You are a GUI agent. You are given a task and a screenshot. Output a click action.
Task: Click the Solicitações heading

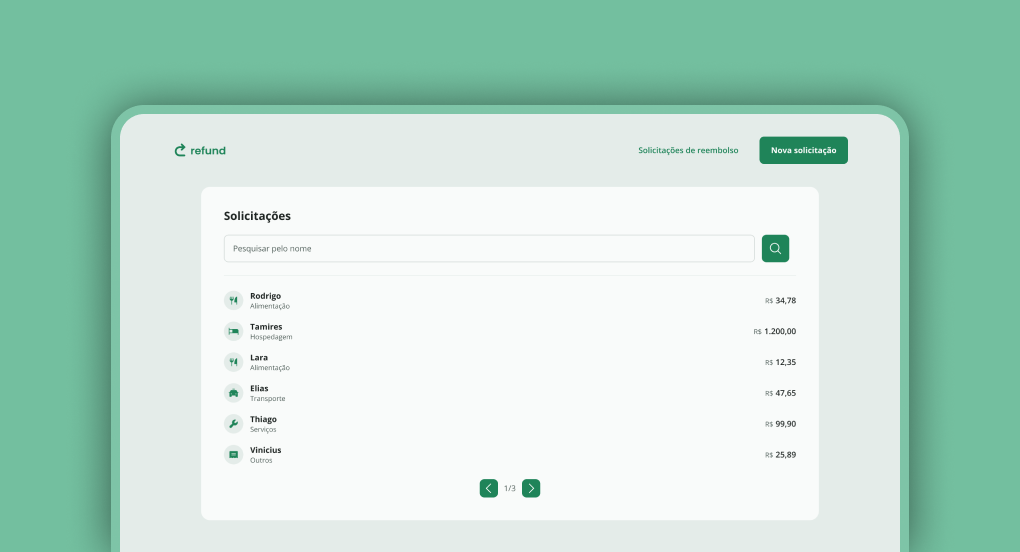(x=257, y=216)
